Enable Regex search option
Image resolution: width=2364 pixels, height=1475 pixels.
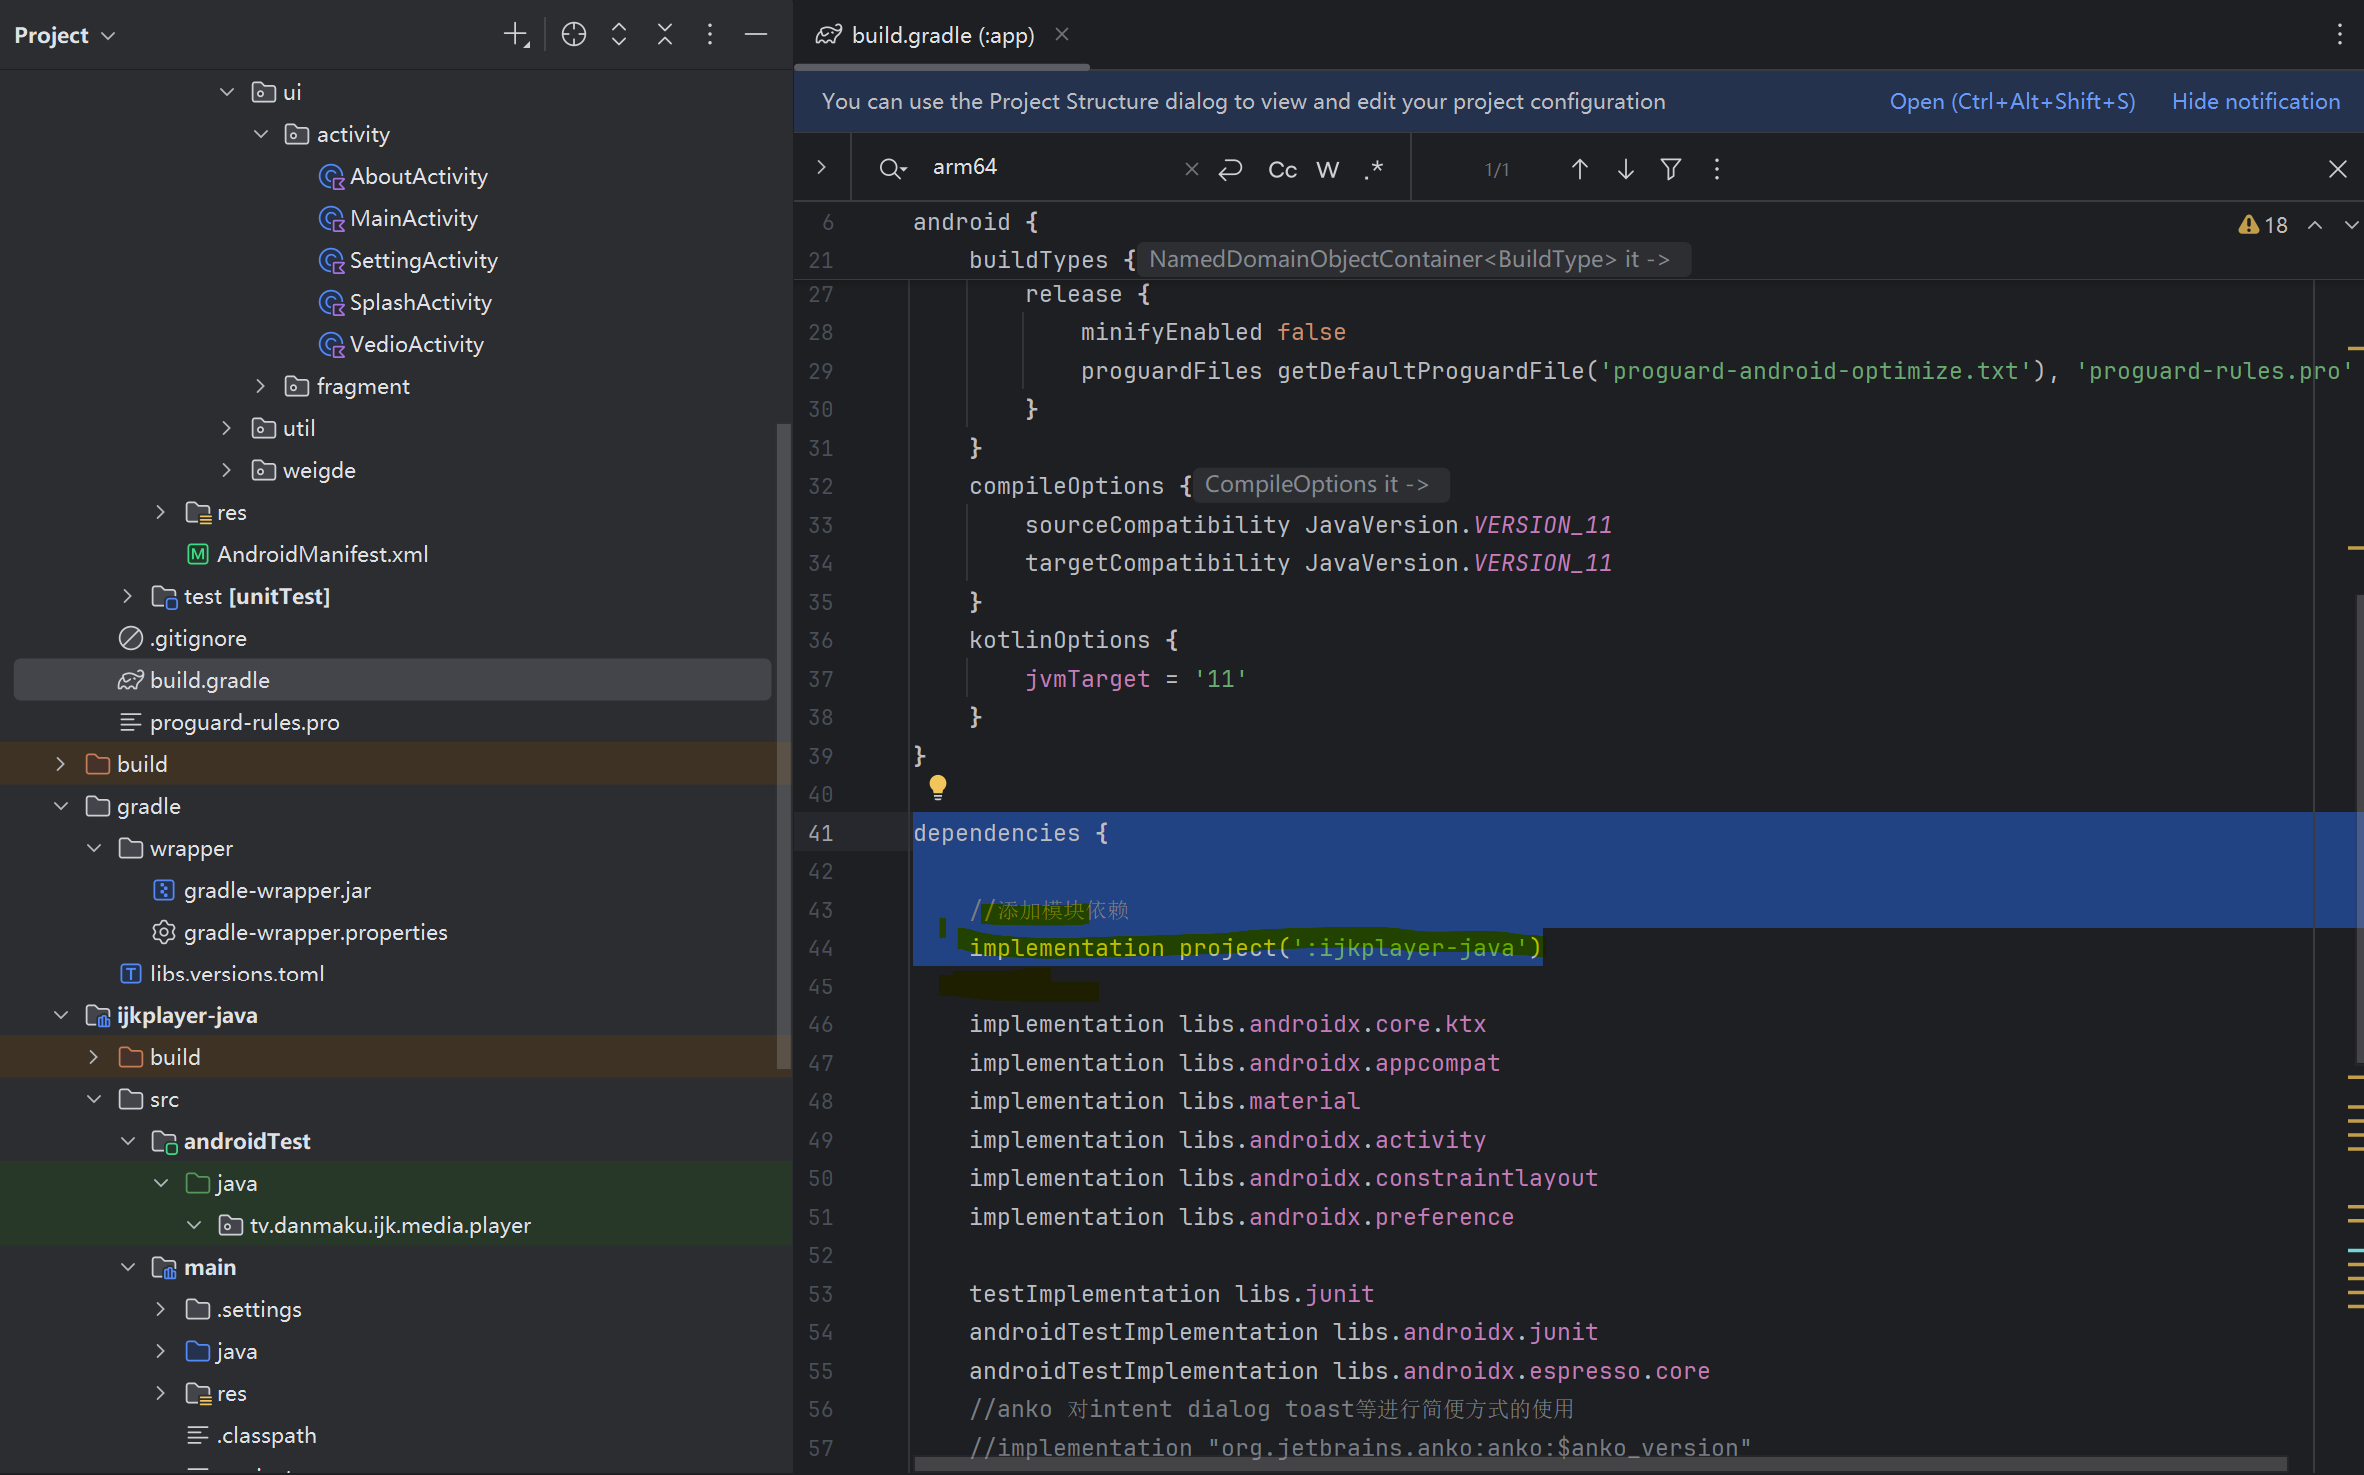point(1374,169)
